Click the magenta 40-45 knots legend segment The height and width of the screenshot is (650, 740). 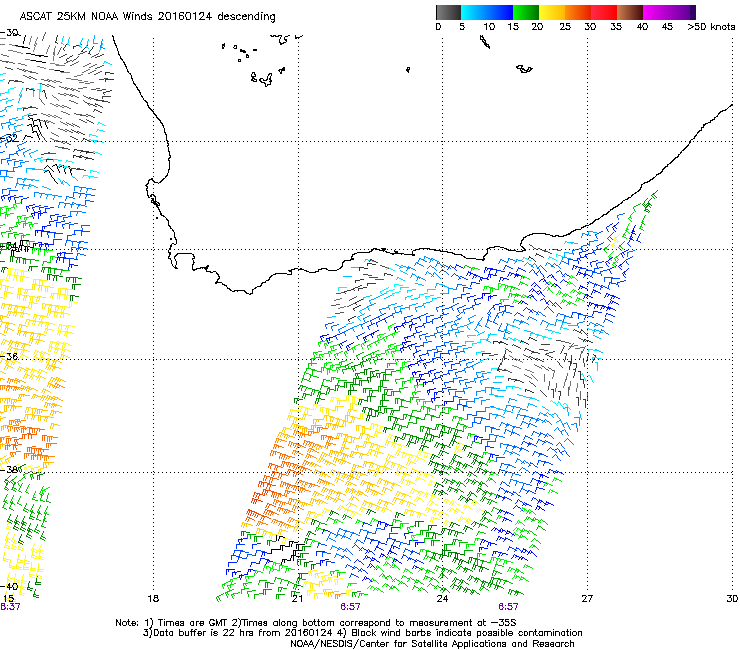click(656, 12)
